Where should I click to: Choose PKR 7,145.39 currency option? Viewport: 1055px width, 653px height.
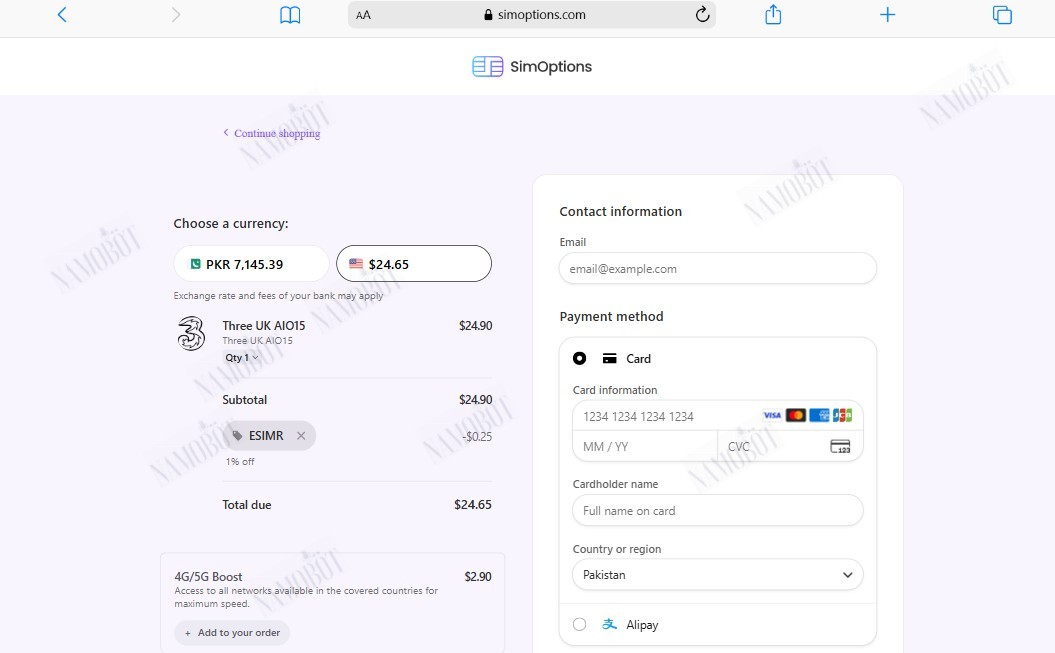pyautogui.click(x=252, y=264)
